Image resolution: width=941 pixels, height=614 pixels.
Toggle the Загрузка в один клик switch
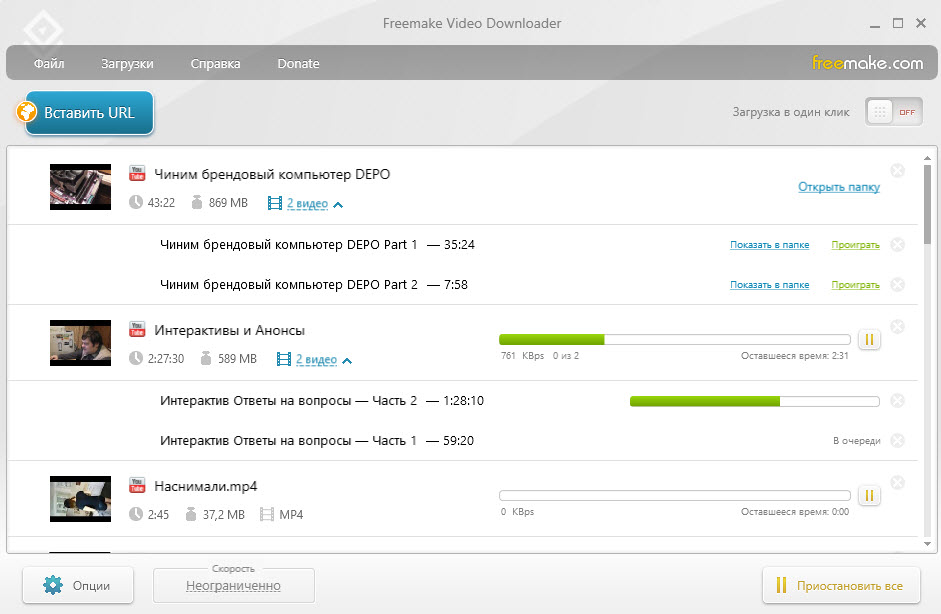[x=894, y=112]
